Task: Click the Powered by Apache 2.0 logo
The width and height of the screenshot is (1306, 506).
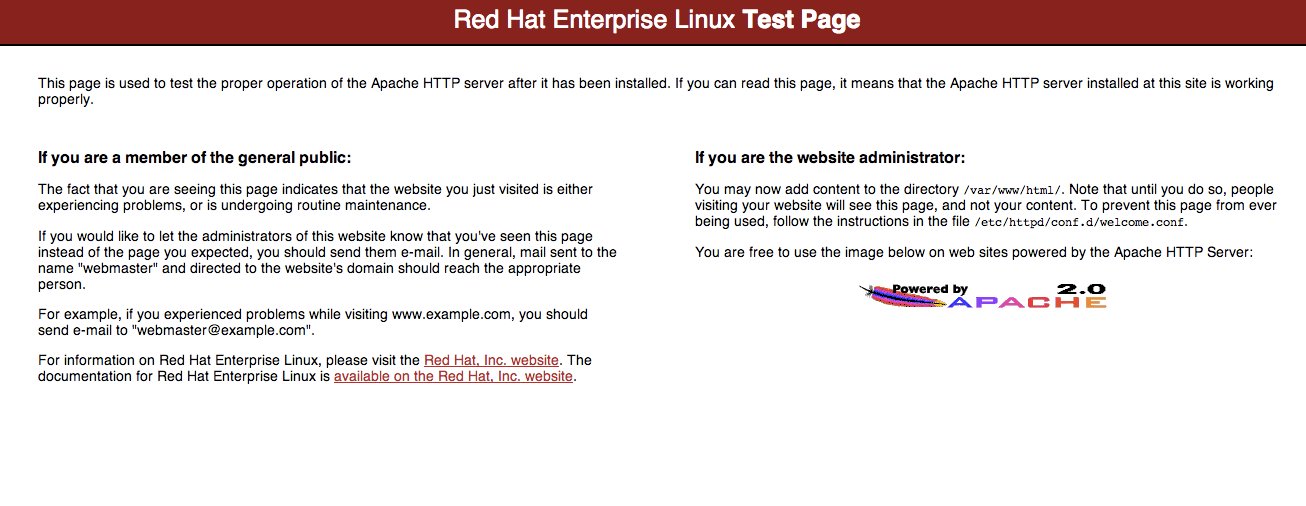Action: tap(982, 295)
